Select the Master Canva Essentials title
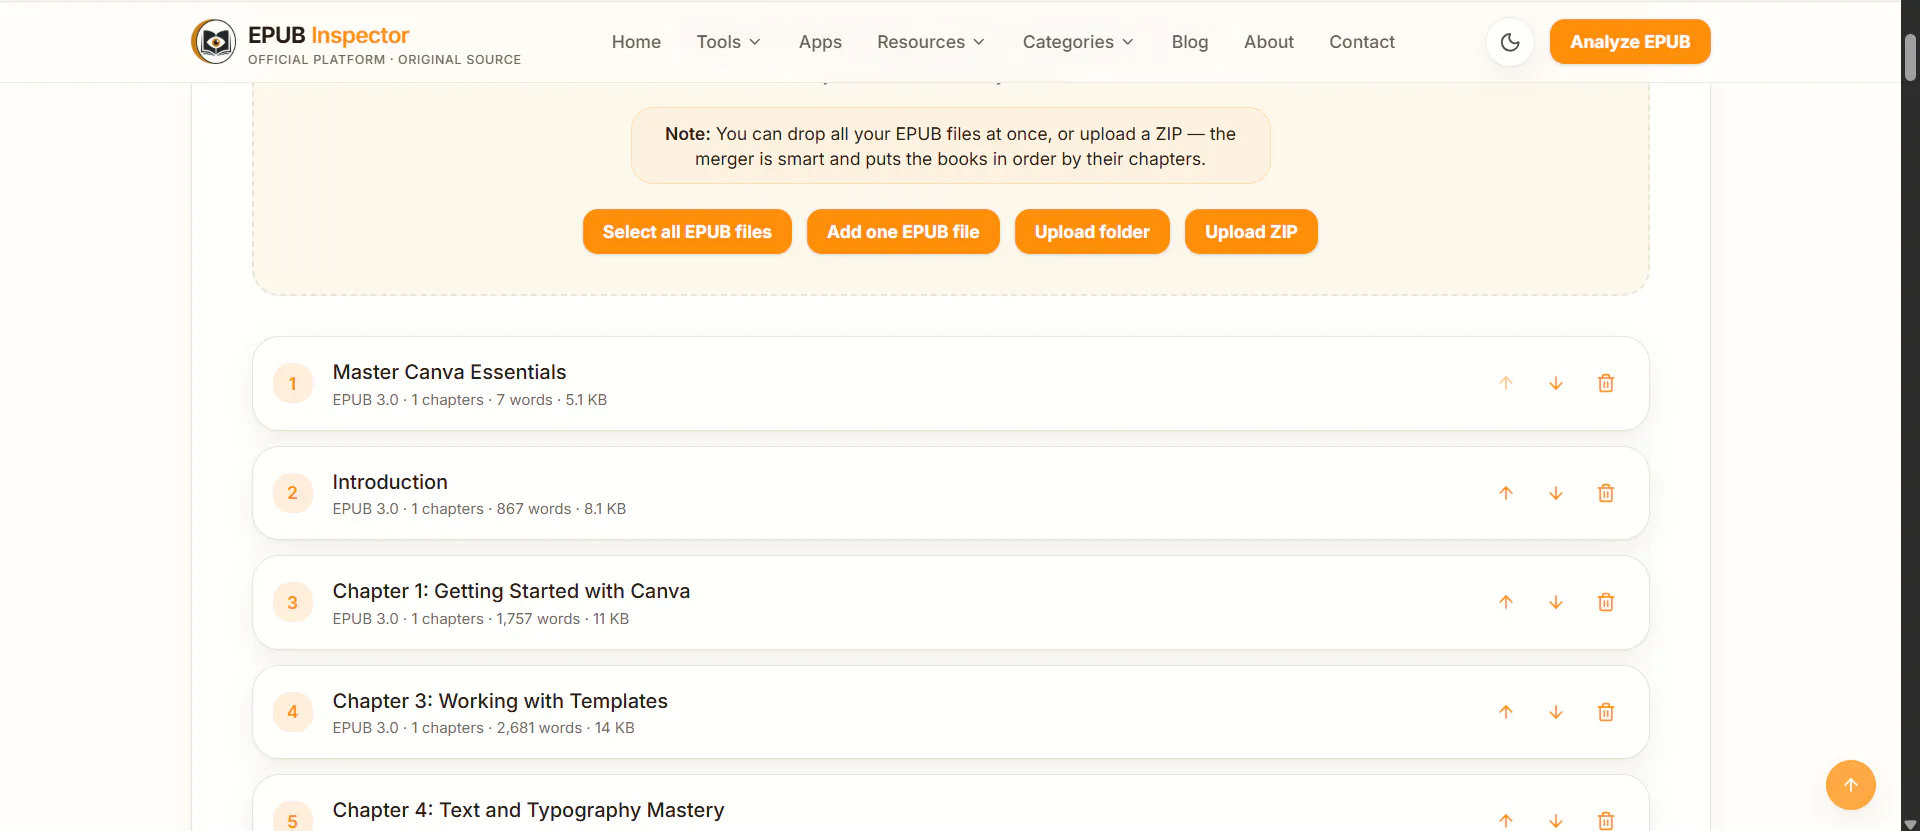Screen dimensions: 1920x831 point(449,372)
